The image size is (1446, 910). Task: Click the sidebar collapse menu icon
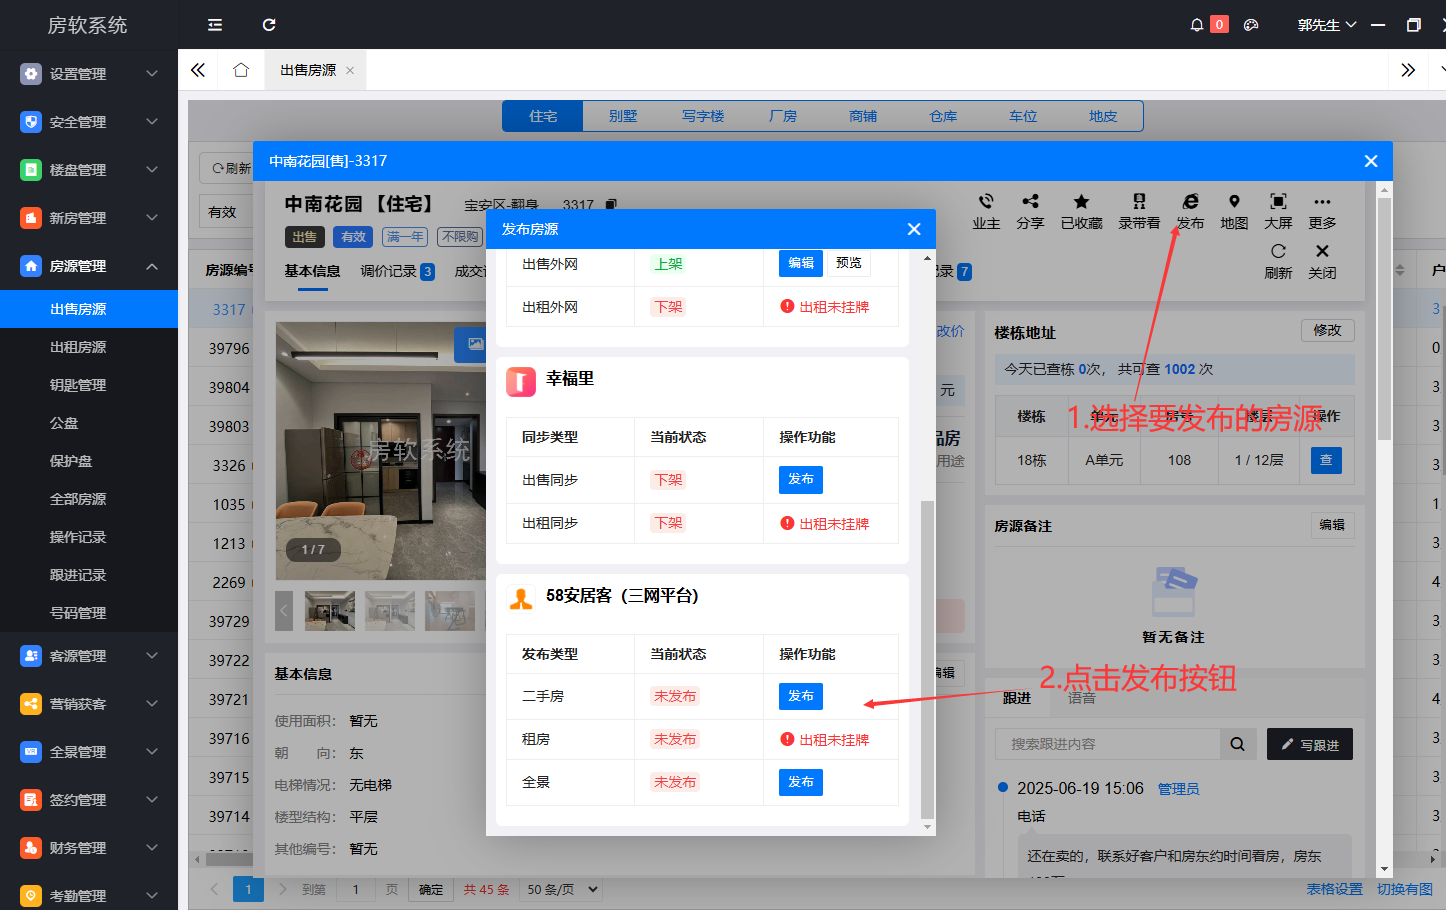(215, 25)
